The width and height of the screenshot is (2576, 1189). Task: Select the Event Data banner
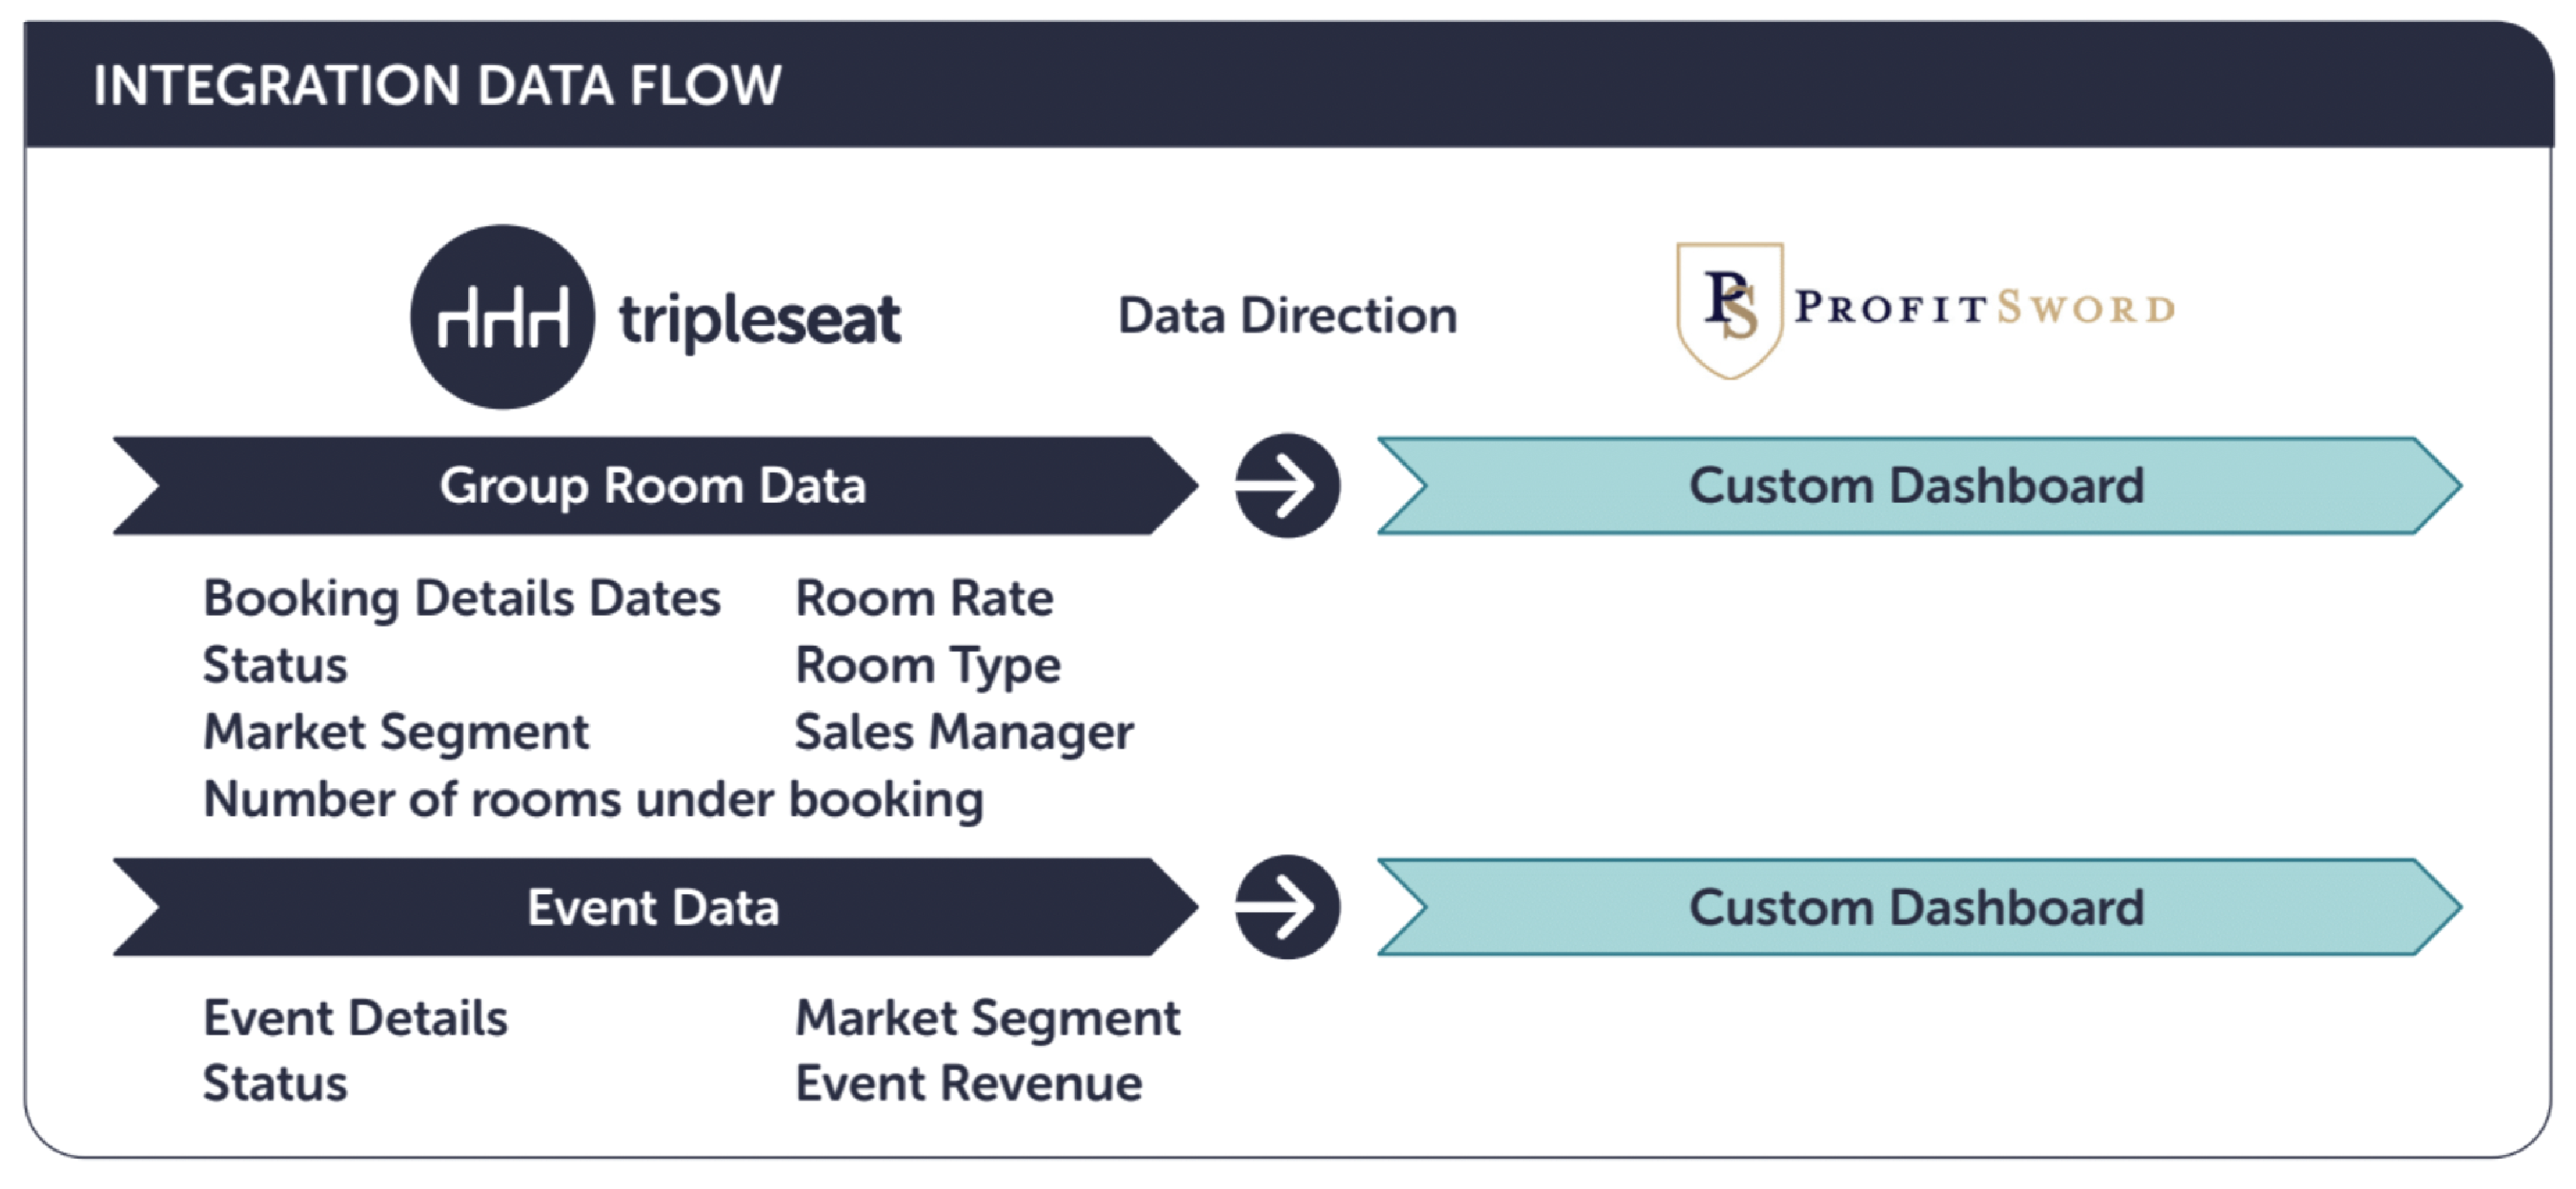pos(655,907)
